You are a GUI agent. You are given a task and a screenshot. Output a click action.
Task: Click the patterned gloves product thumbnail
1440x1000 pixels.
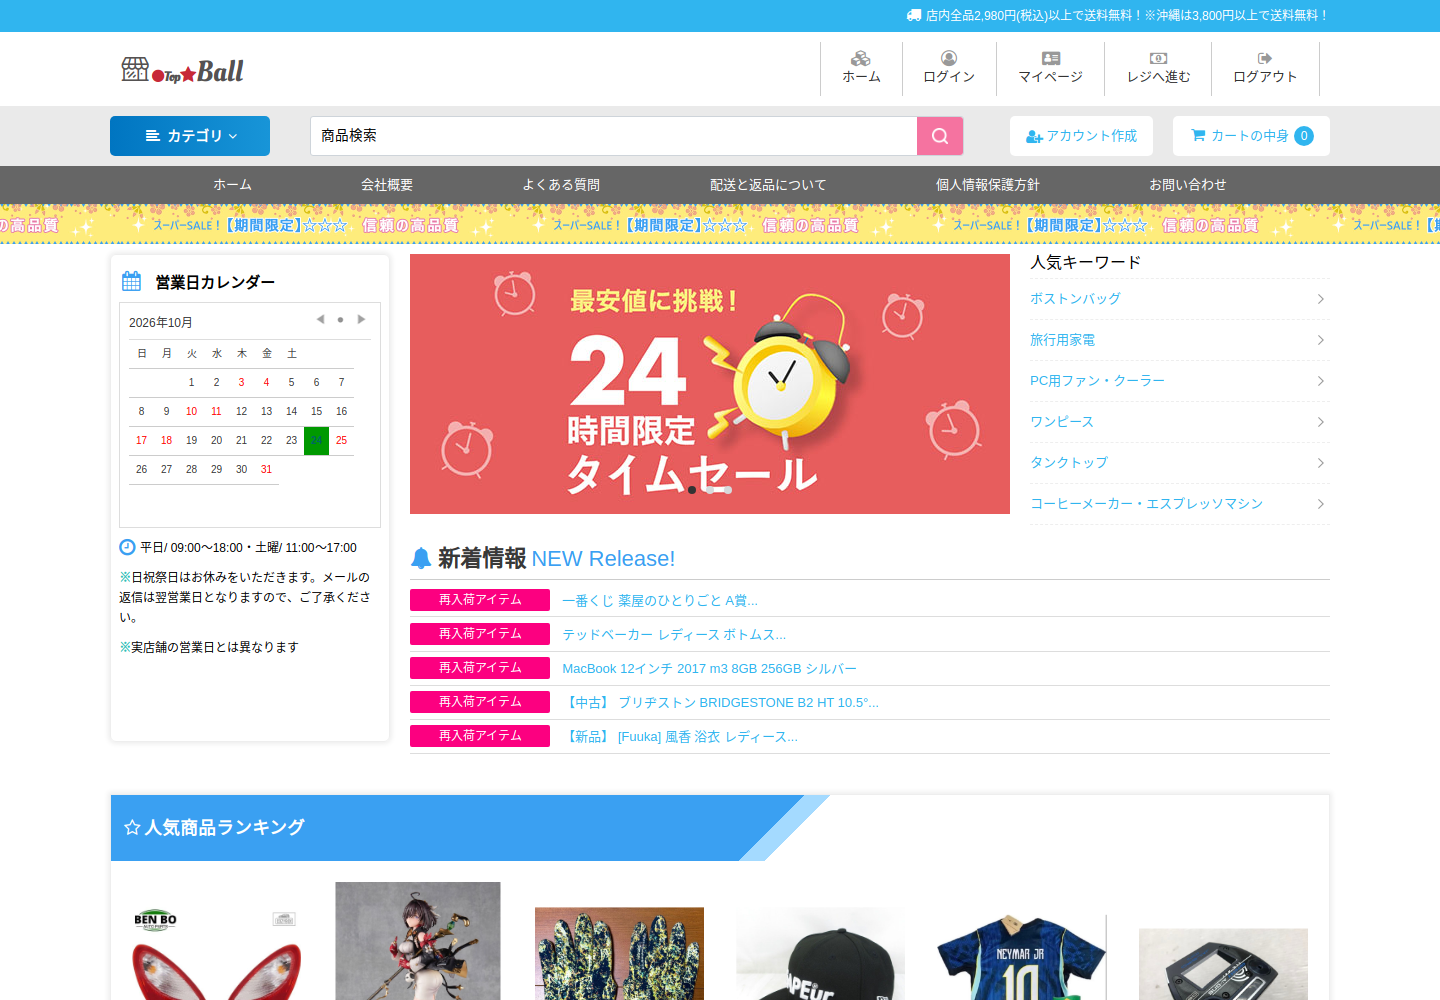[619, 954]
